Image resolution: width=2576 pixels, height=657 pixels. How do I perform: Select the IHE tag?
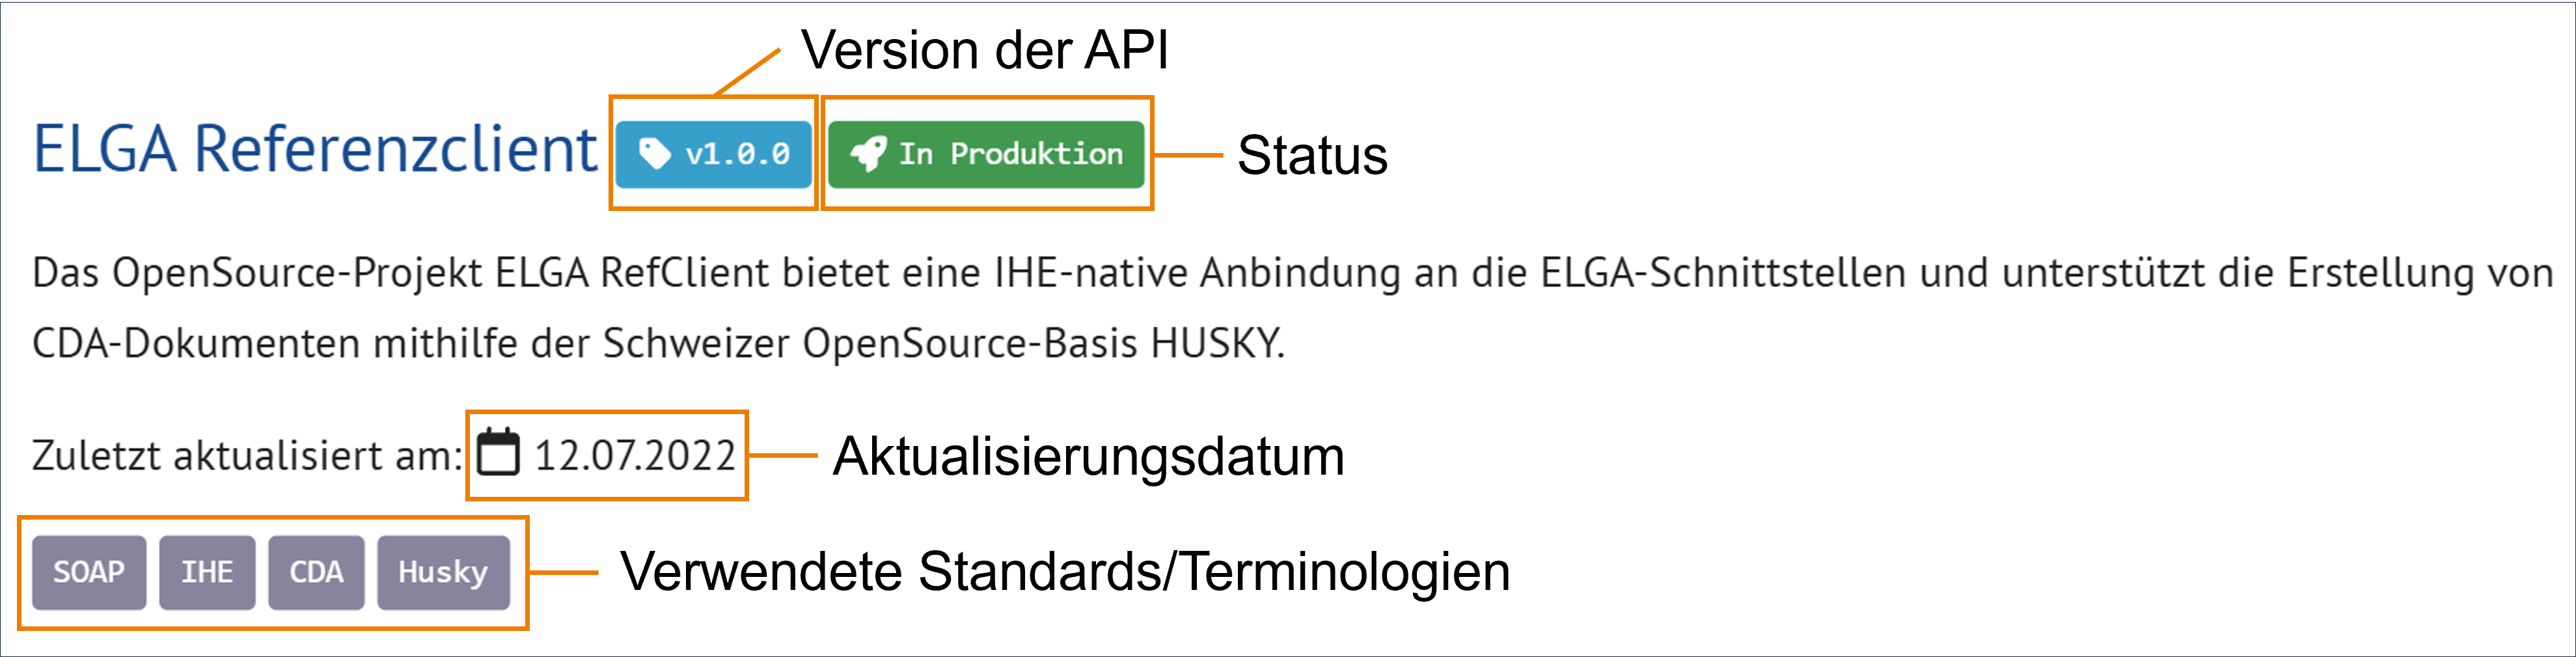tap(207, 572)
